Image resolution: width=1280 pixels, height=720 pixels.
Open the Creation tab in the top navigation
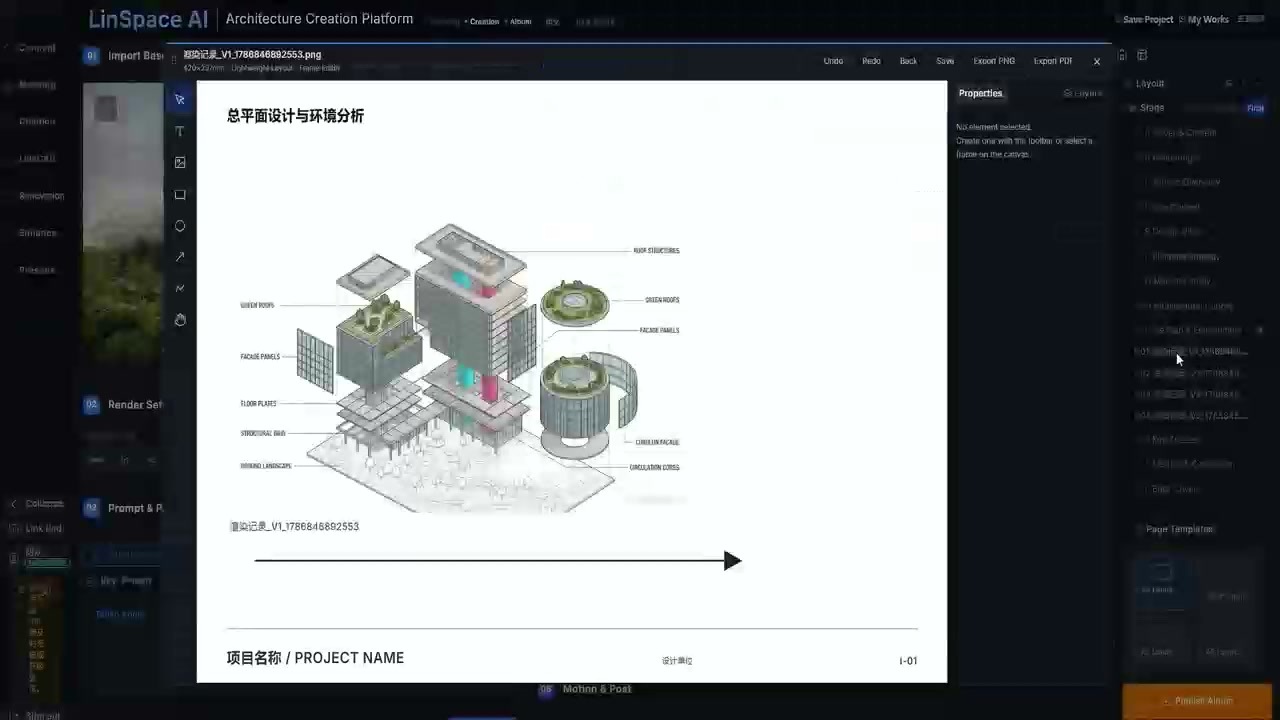pos(485,21)
